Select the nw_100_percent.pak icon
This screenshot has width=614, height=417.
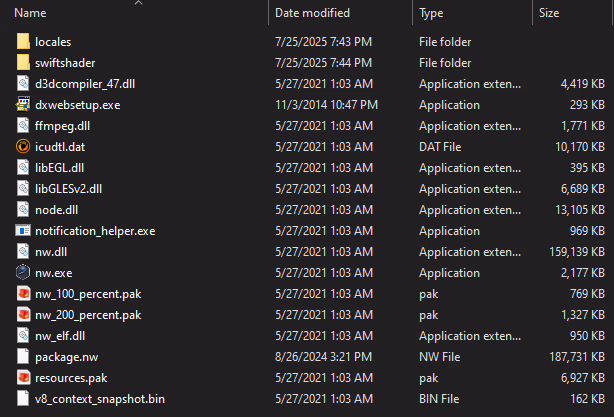[x=24, y=293]
